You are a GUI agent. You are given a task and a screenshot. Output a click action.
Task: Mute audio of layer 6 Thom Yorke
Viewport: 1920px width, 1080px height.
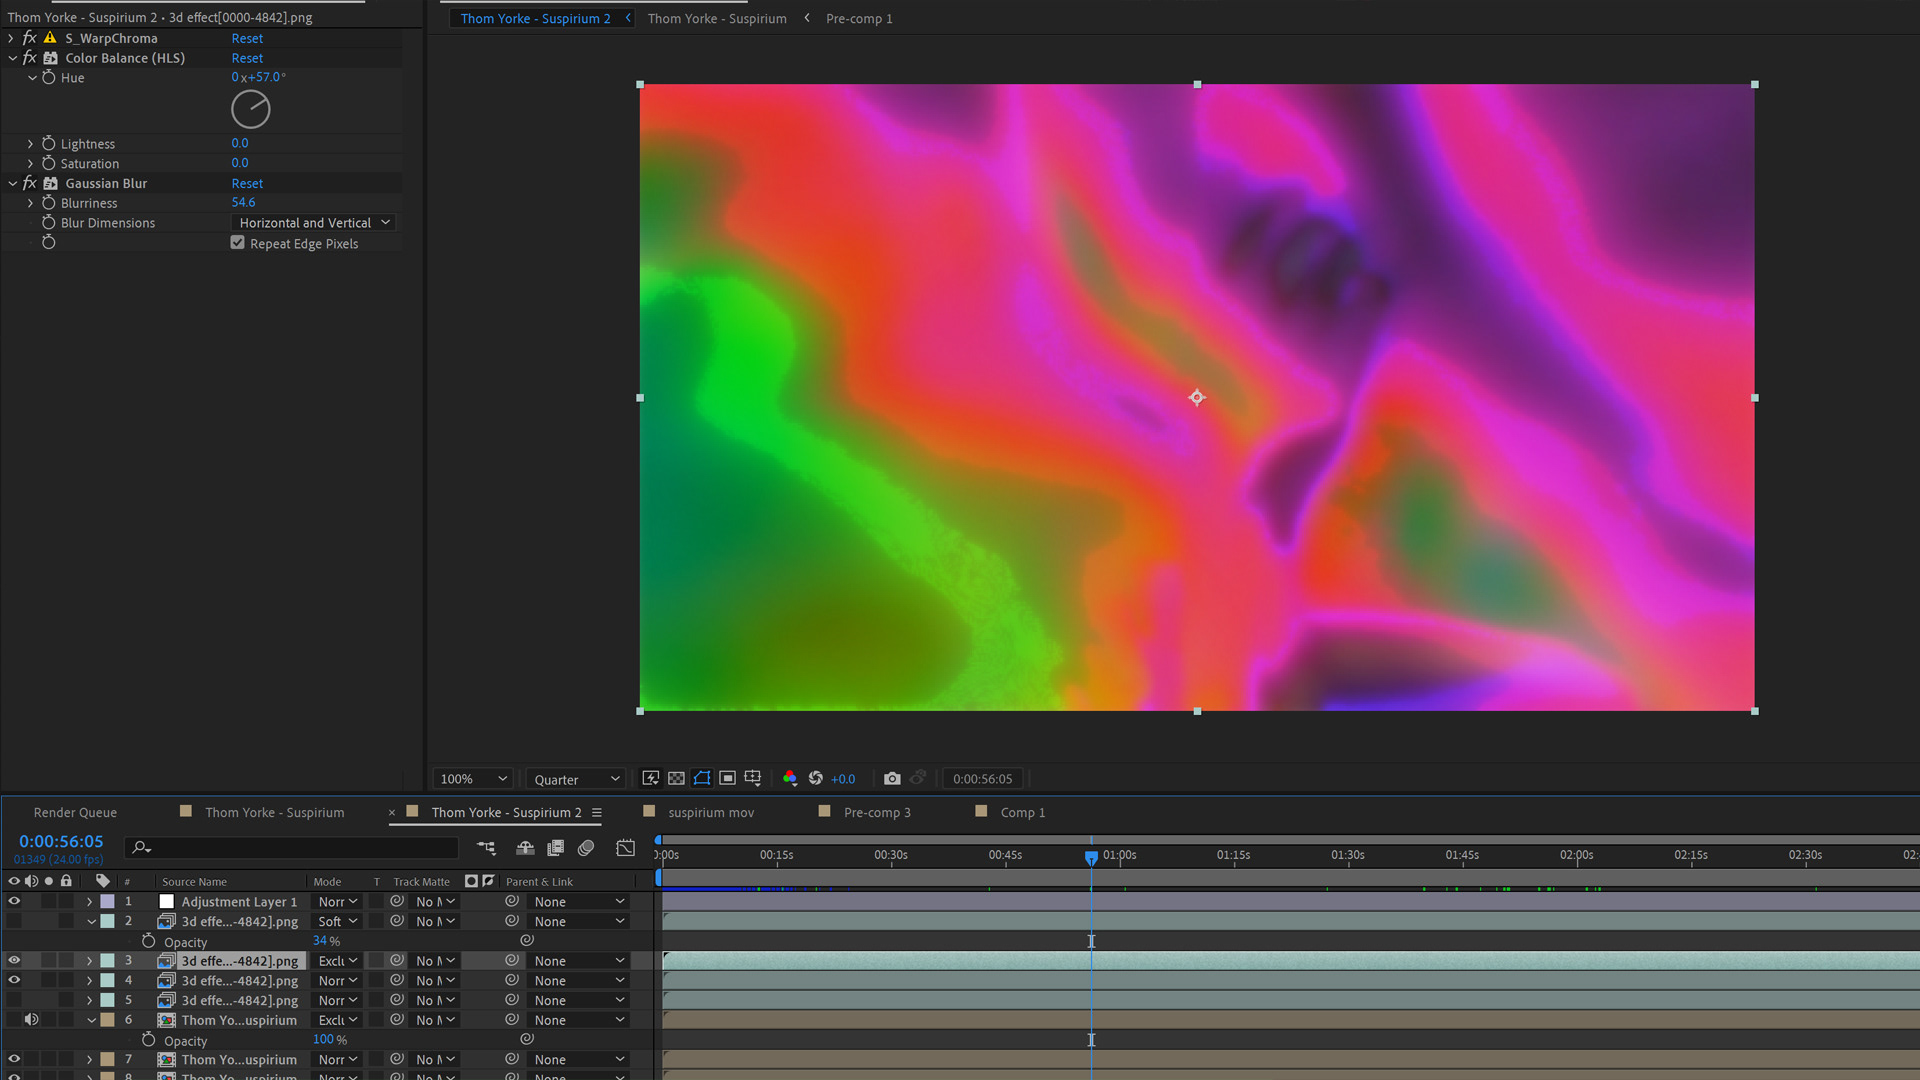pos(31,1020)
